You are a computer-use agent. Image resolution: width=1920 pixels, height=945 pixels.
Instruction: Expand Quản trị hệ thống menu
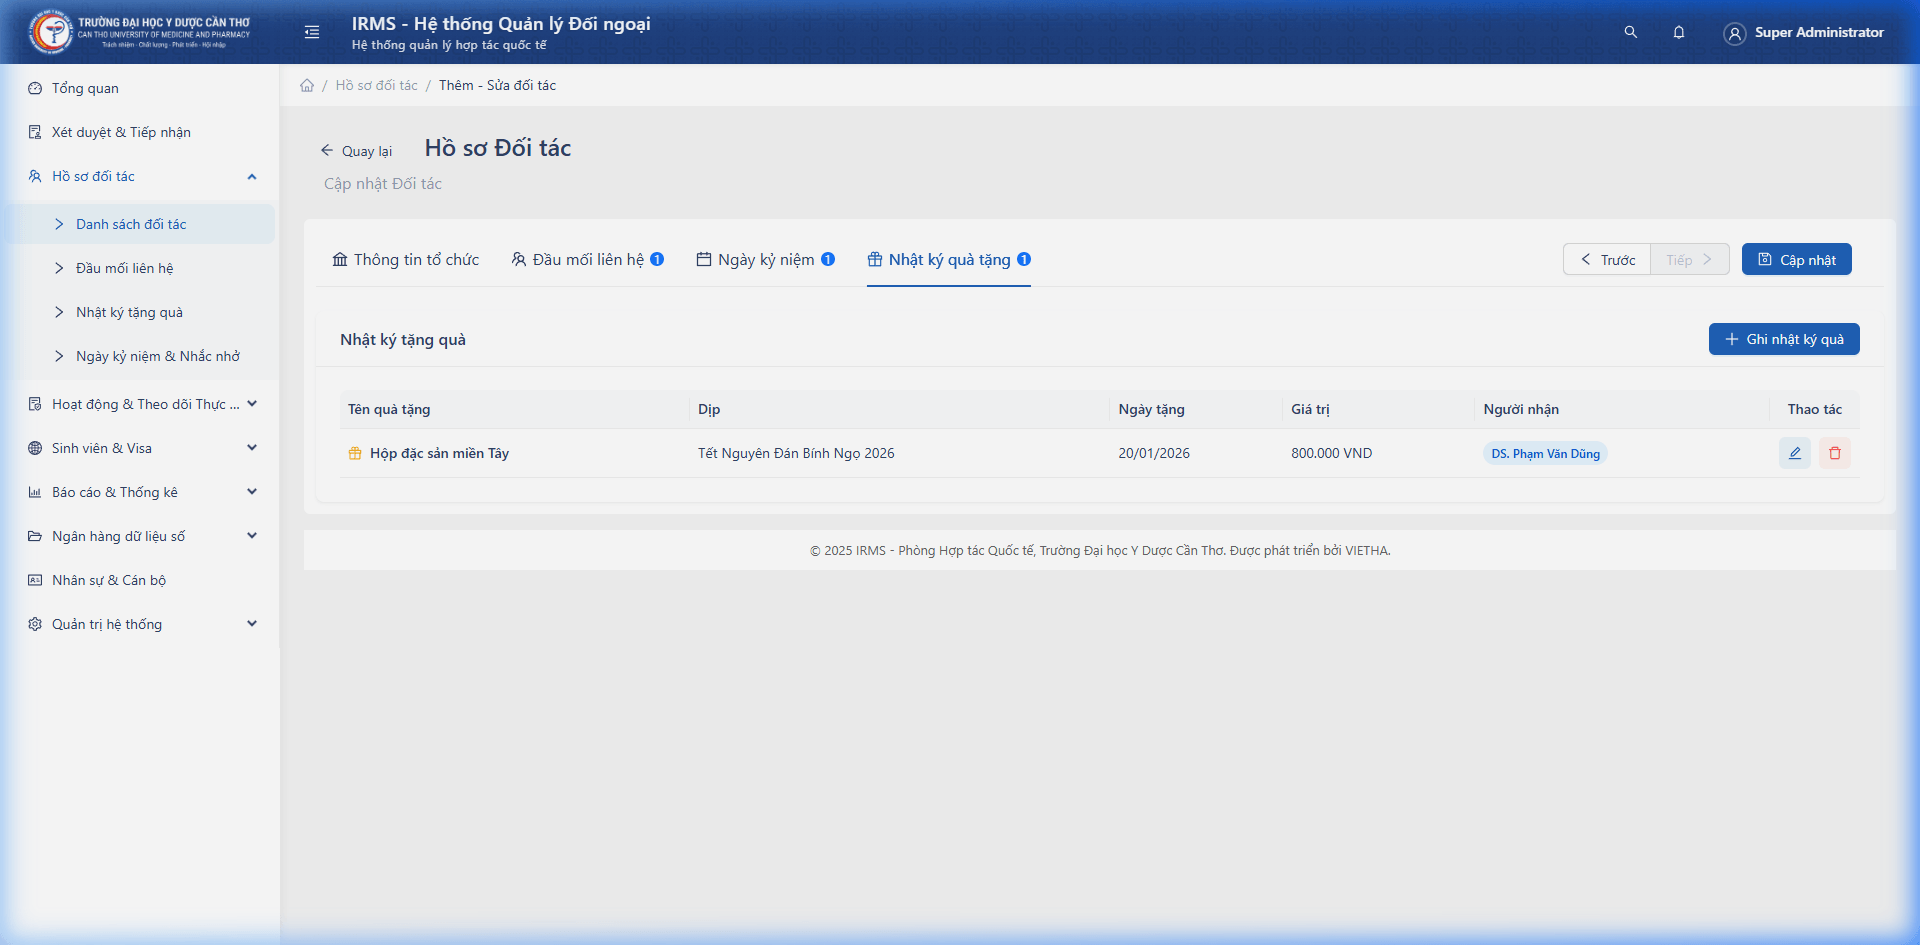251,624
